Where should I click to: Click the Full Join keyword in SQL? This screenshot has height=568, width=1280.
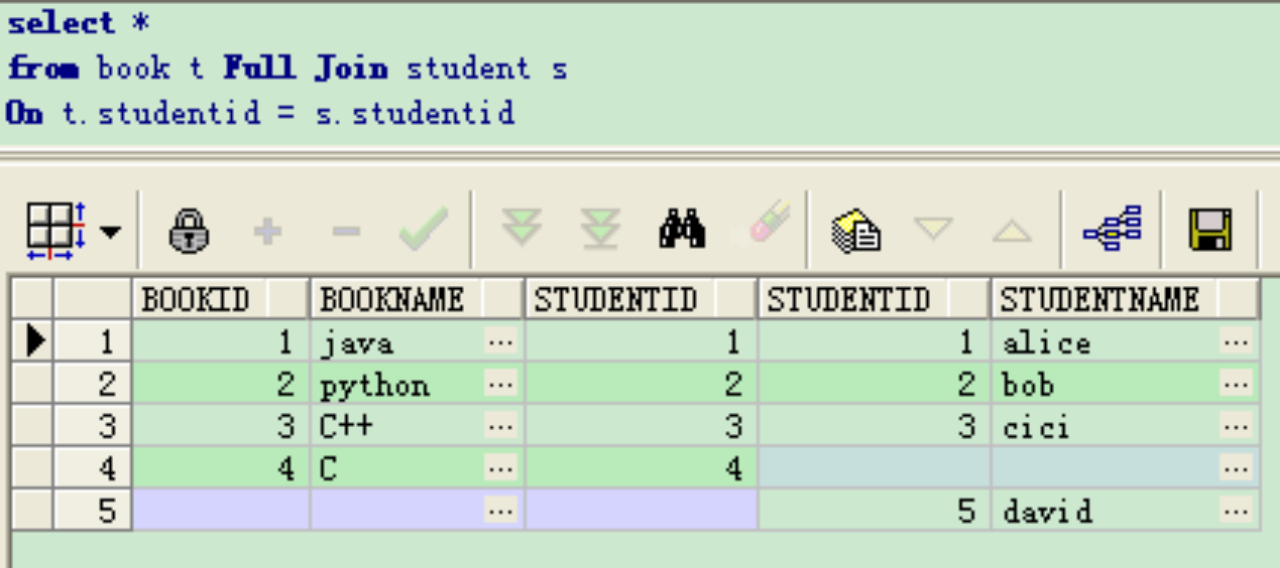pyautogui.click(x=305, y=68)
